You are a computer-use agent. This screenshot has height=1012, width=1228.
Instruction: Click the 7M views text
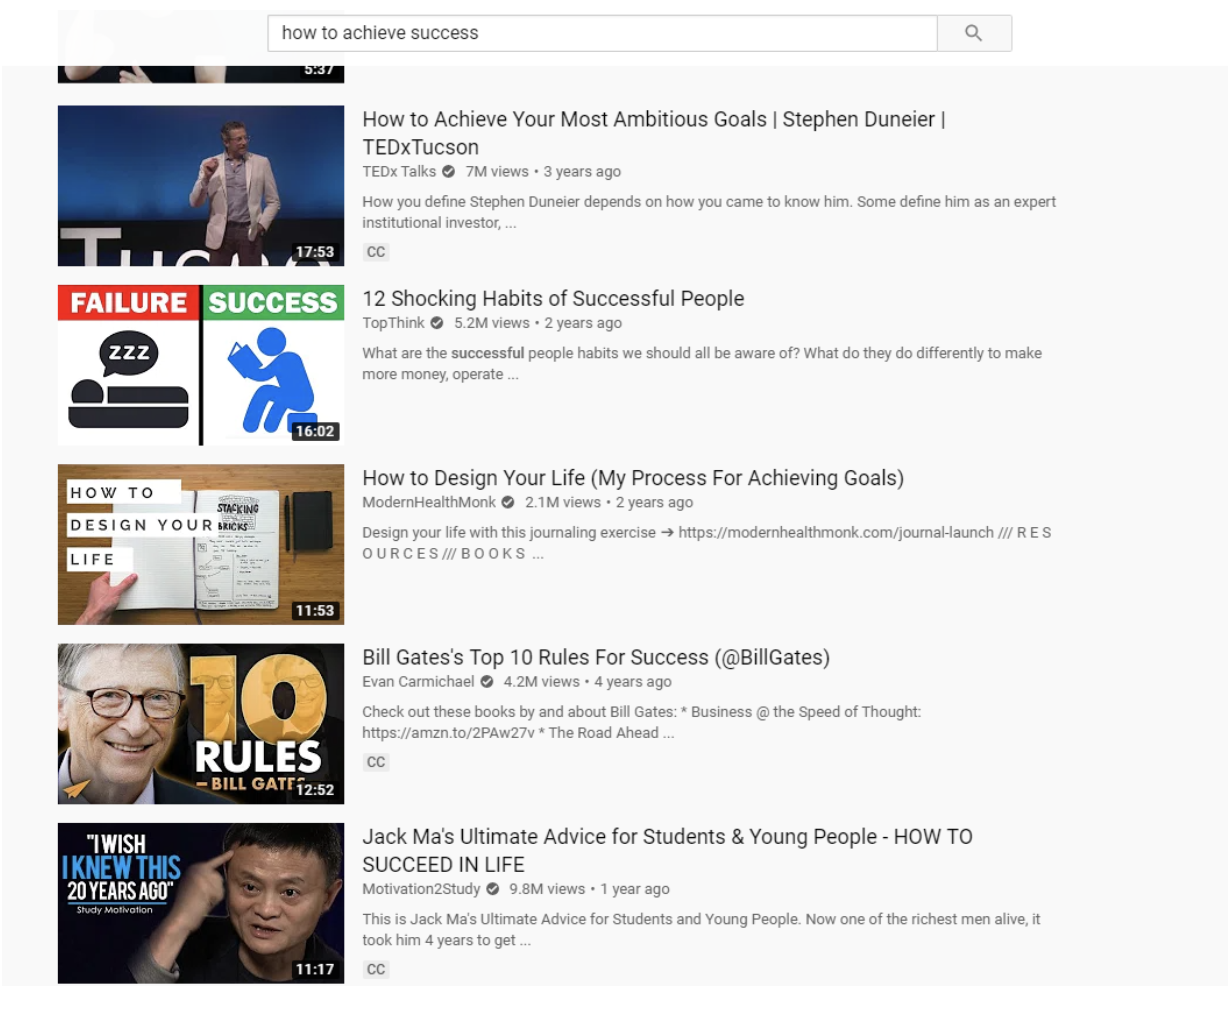click(x=497, y=171)
